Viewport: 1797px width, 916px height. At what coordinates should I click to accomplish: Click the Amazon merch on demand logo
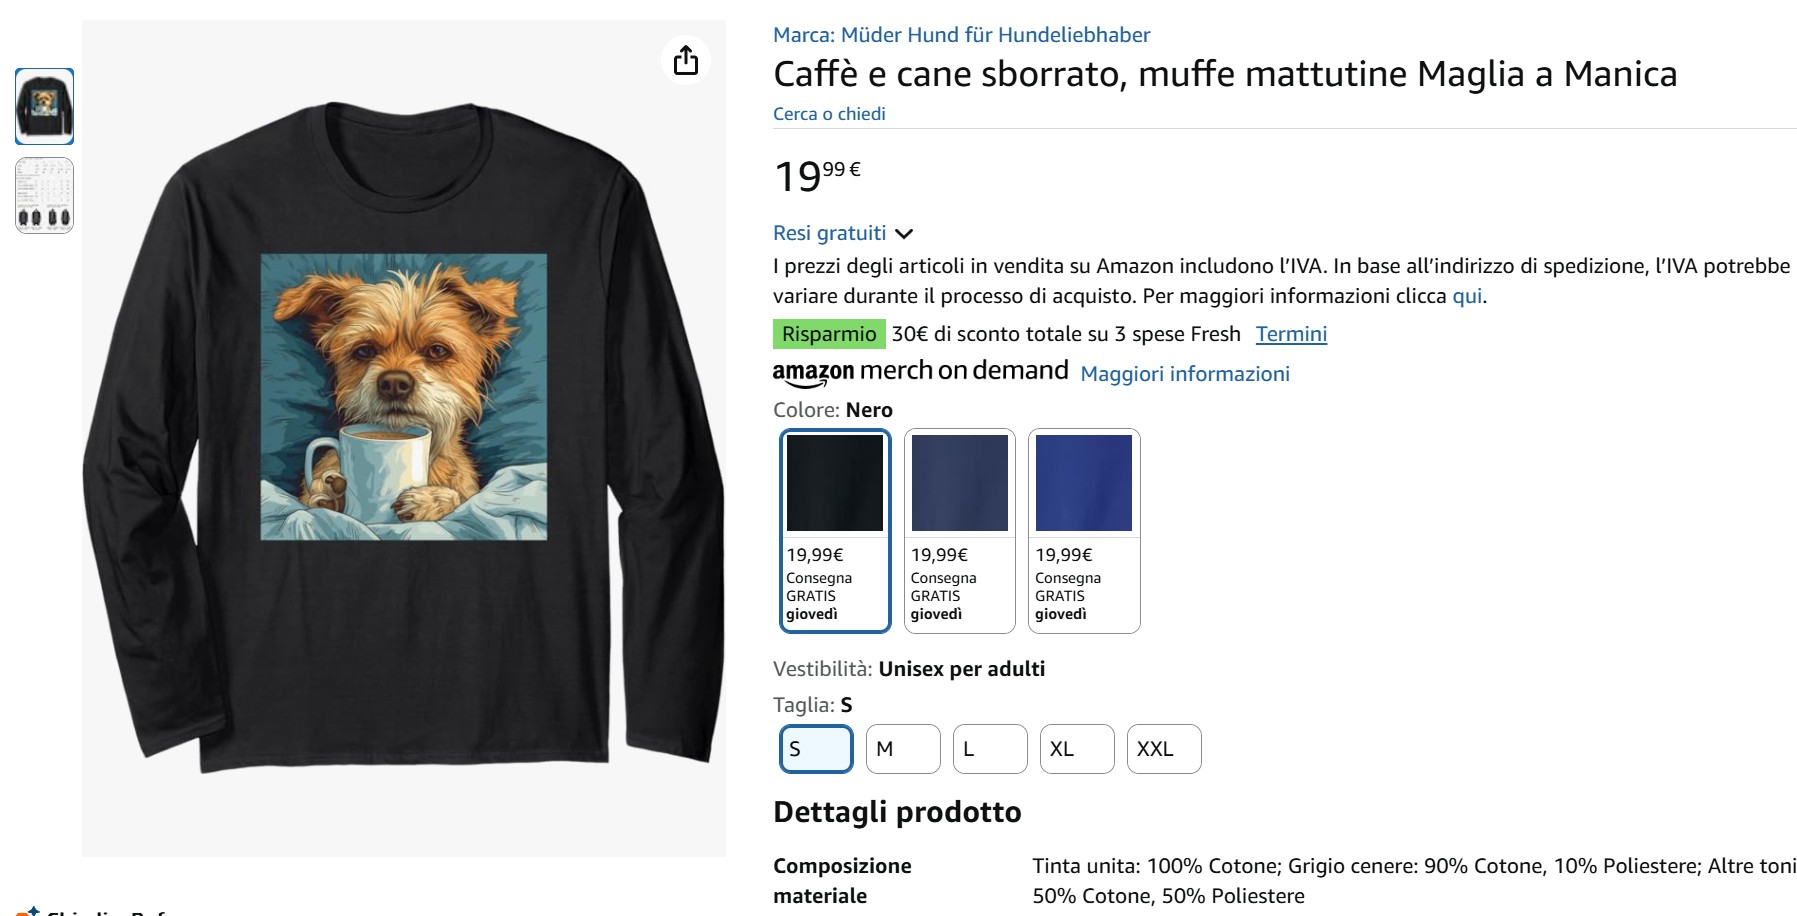[x=920, y=372]
